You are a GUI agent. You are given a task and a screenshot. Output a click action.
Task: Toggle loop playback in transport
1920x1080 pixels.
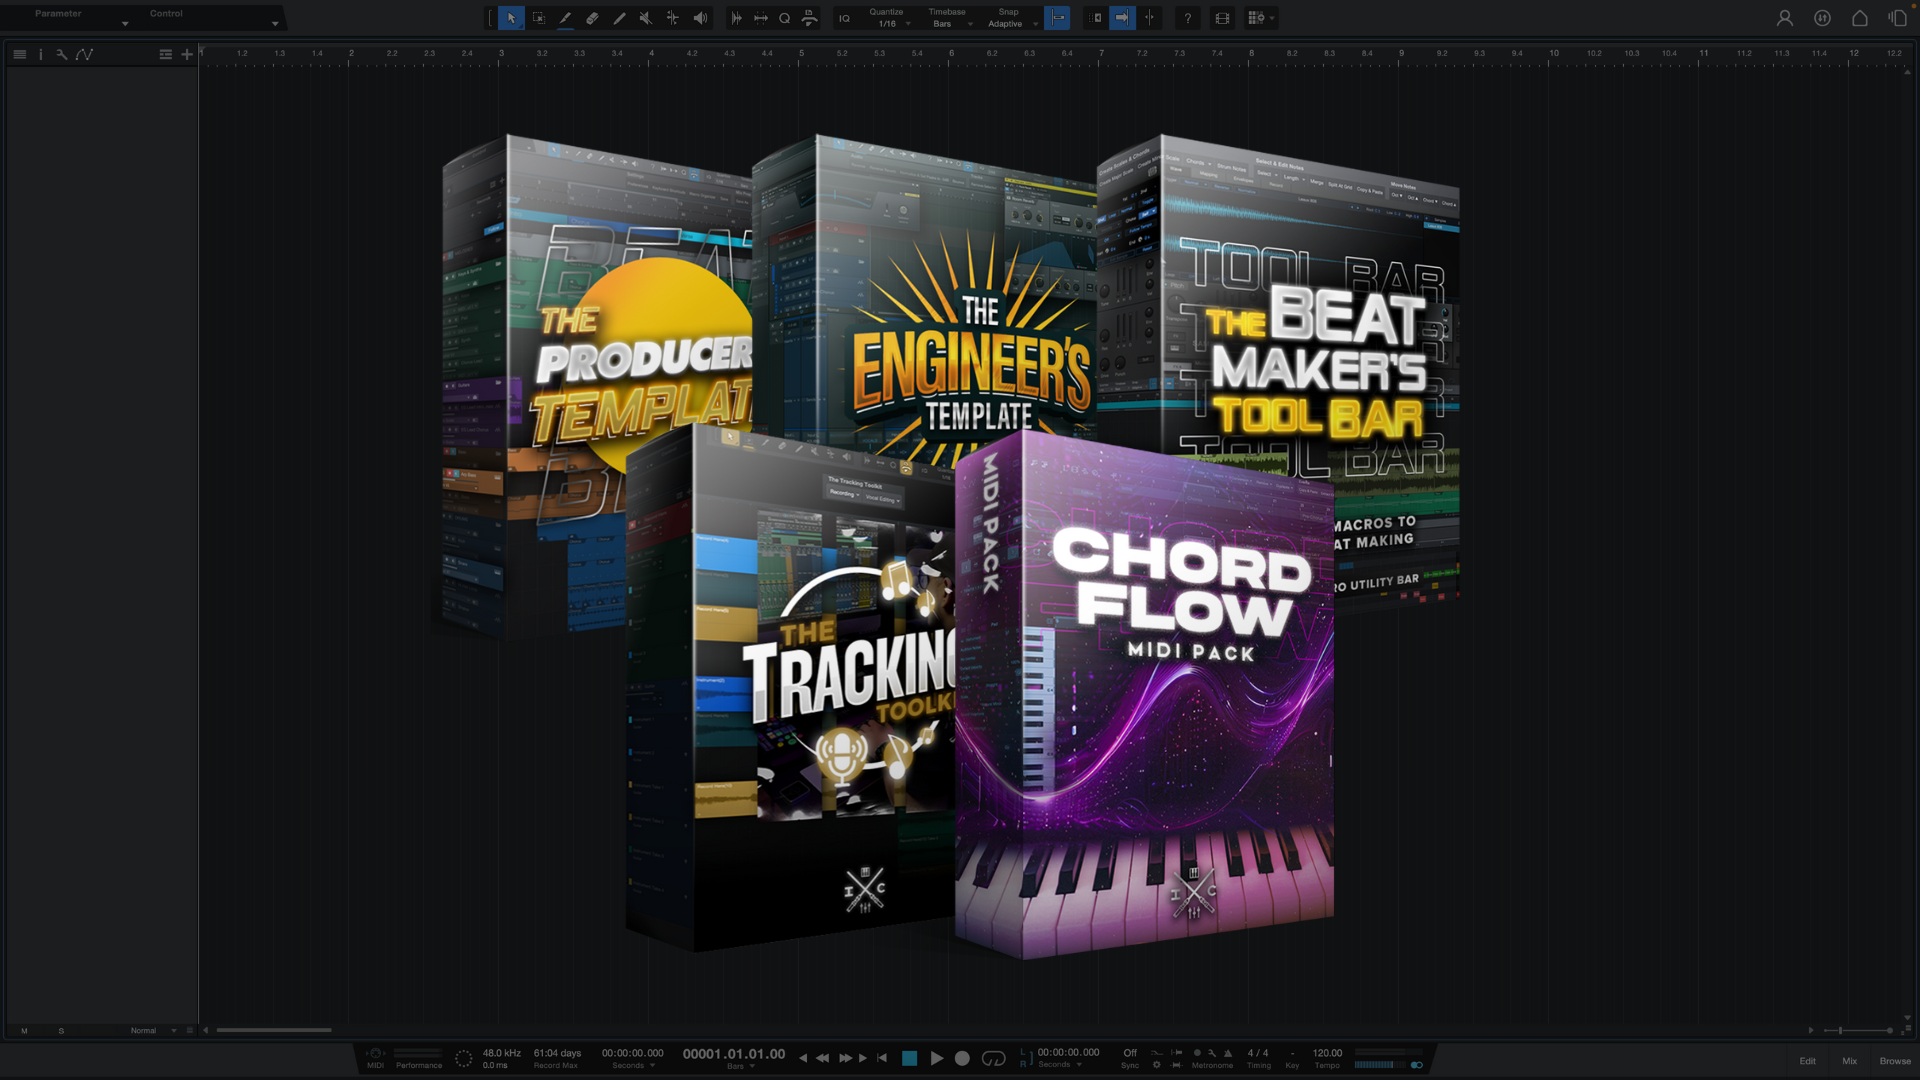(x=993, y=1058)
